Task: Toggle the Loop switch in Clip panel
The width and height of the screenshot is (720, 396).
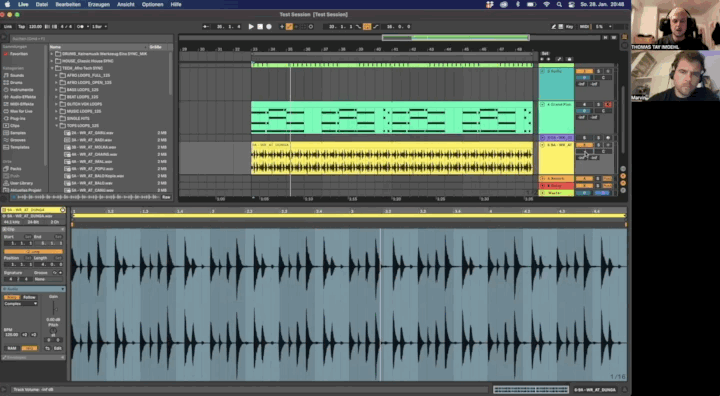Action: click(34, 252)
